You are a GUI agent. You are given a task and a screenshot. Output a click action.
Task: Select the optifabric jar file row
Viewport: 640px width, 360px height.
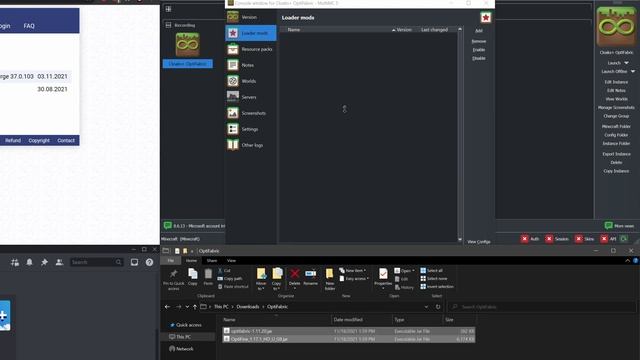(349, 331)
